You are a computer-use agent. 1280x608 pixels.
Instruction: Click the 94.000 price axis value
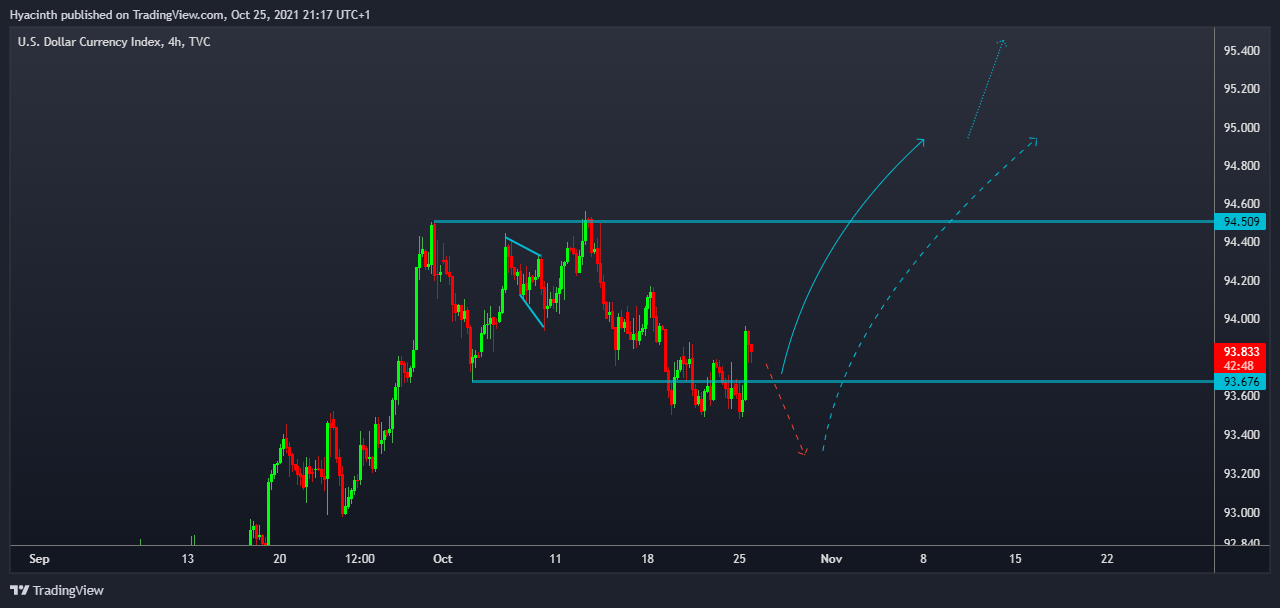(1241, 319)
